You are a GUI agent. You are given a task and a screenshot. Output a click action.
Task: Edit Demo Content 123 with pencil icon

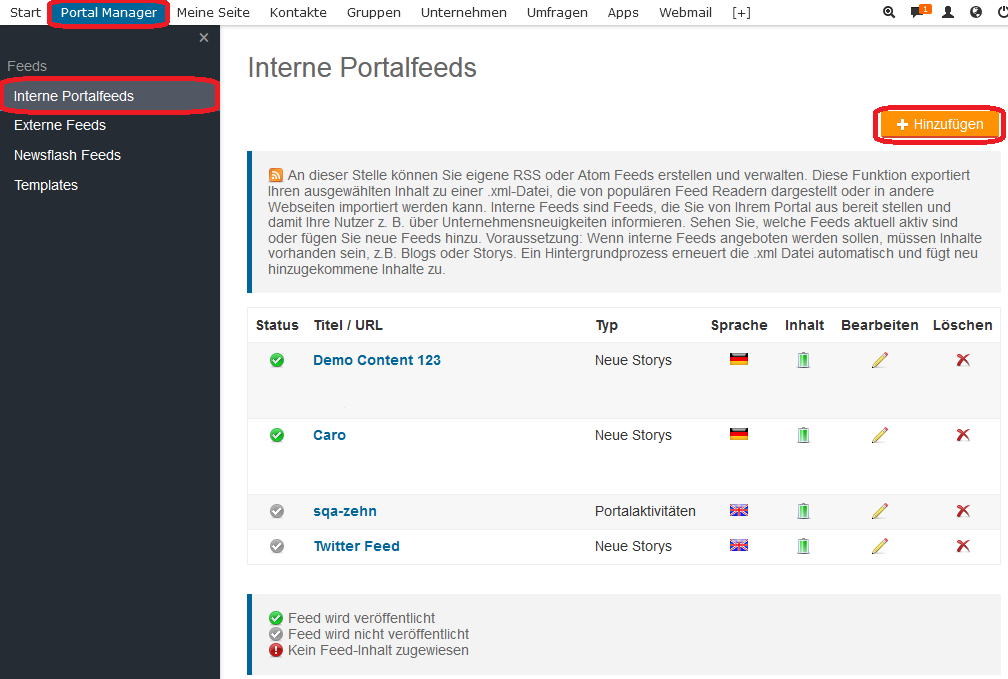879,360
